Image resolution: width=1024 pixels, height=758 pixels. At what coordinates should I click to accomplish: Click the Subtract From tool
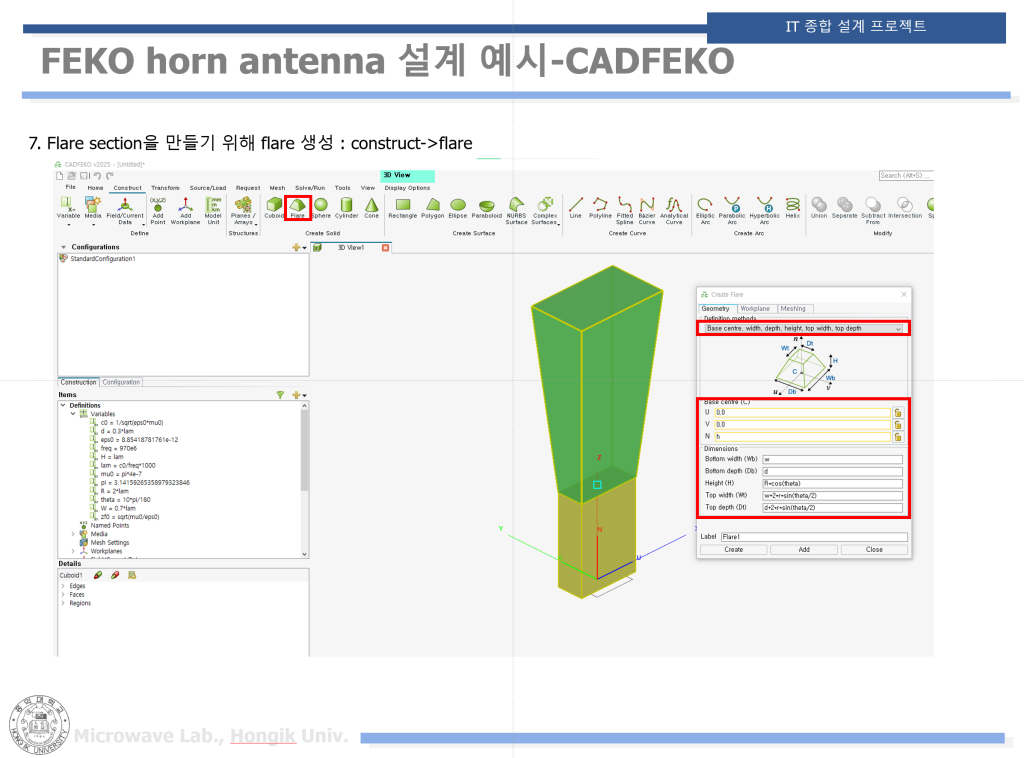tap(873, 211)
